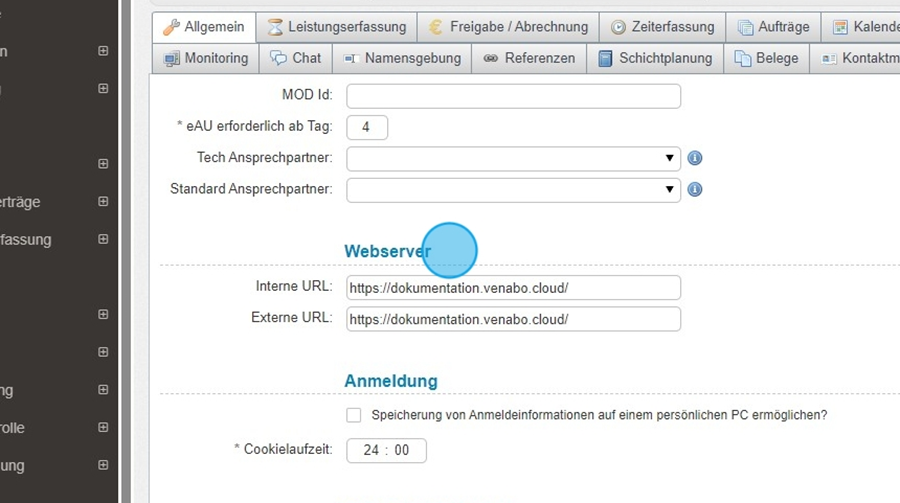The height and width of the screenshot is (503, 900).
Task: Click the info icon beside Standard Ansprechpartner
Action: pos(695,189)
